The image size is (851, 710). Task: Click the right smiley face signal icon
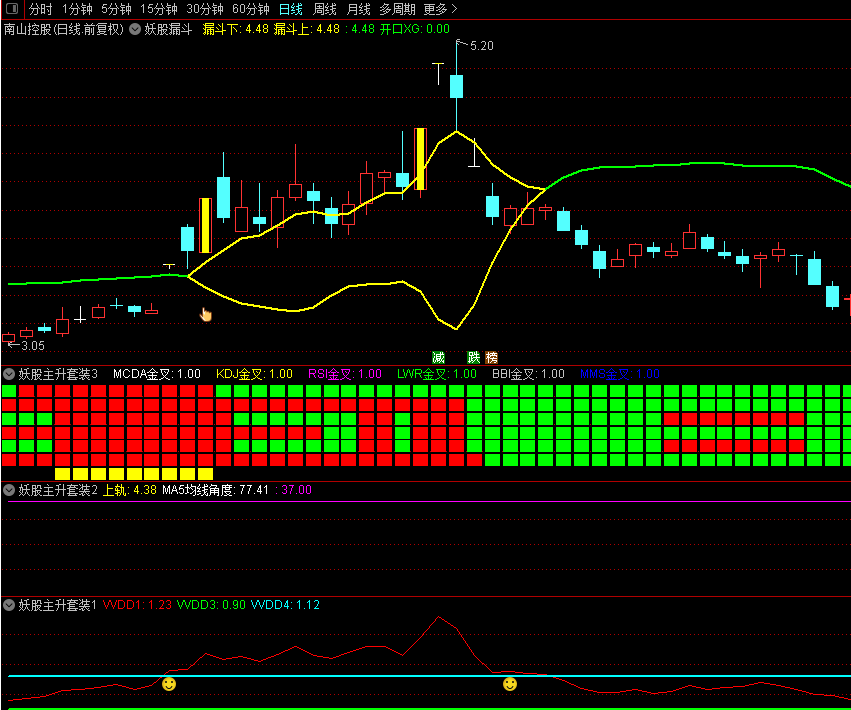click(510, 684)
